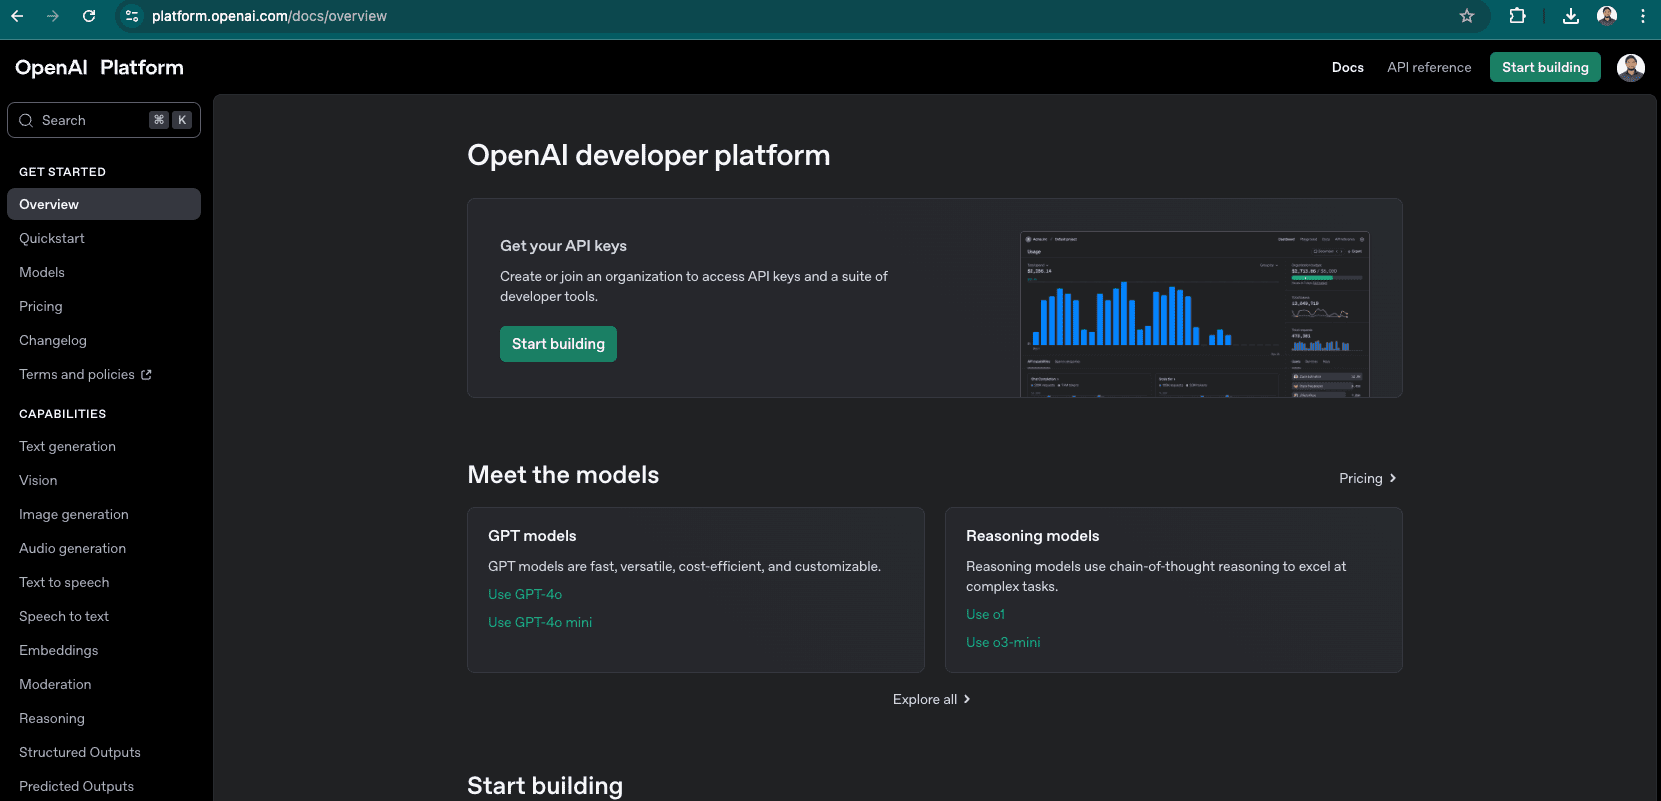Open the Use o3-mini link
Image resolution: width=1661 pixels, height=801 pixels.
(1003, 643)
